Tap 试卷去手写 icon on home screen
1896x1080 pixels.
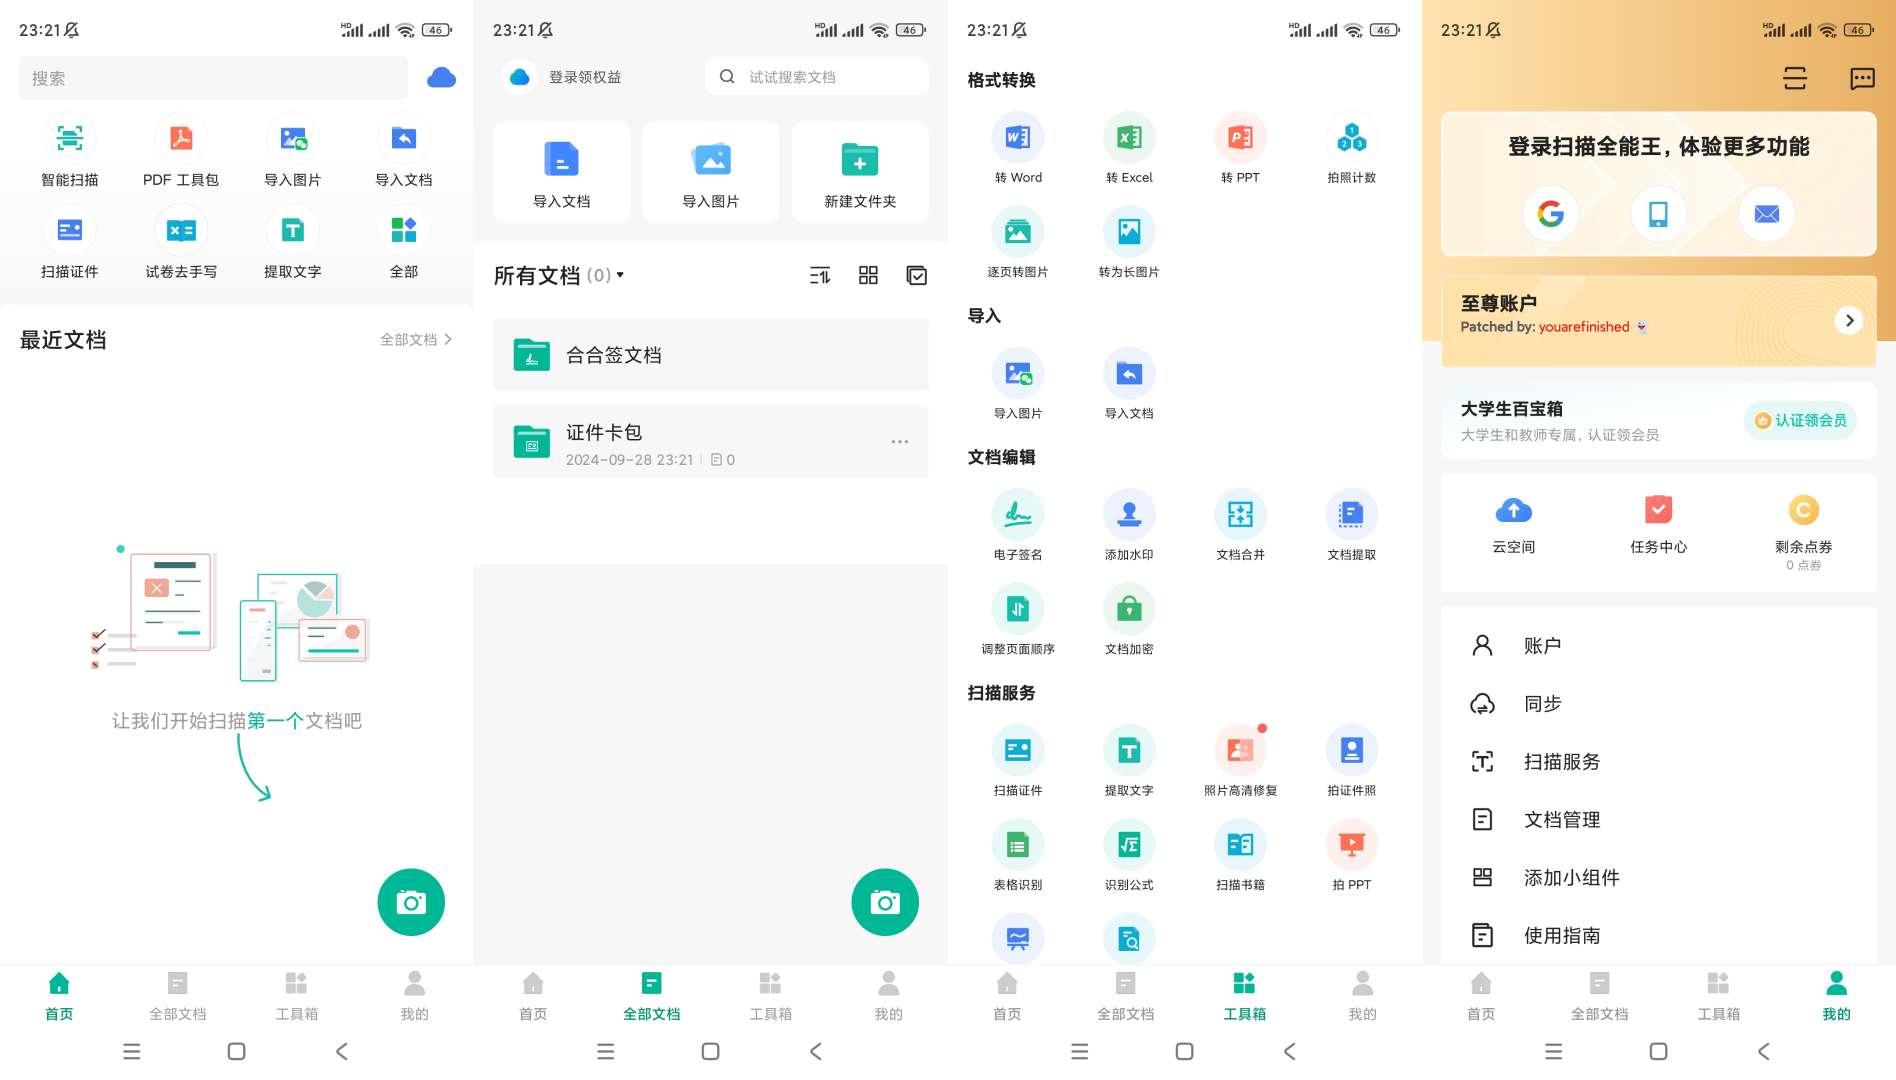(x=181, y=231)
